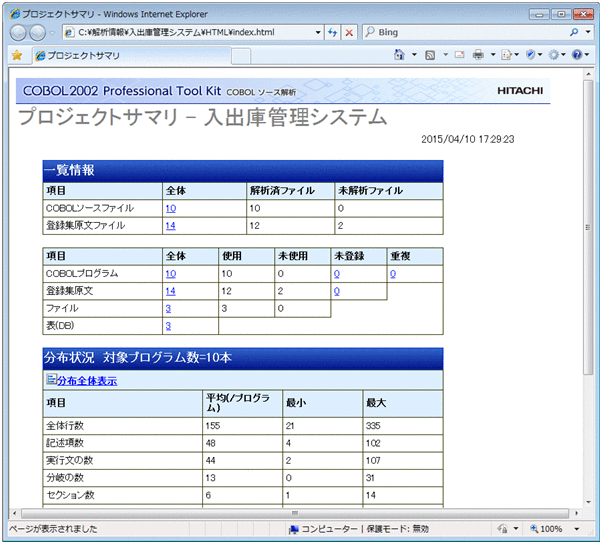Image resolution: width=603 pixels, height=545 pixels.
Task: Click the 2015/04/10 timestamp text
Action: tap(467, 139)
